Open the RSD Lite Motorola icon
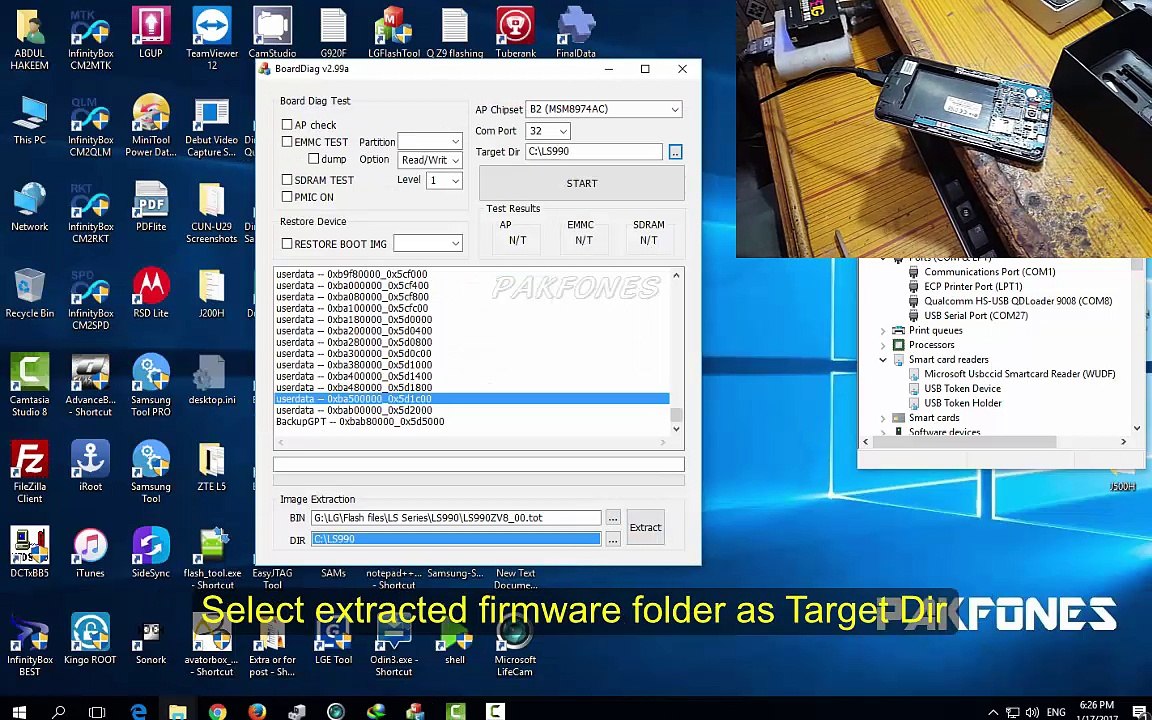This screenshot has width=1152, height=720. pos(151,292)
